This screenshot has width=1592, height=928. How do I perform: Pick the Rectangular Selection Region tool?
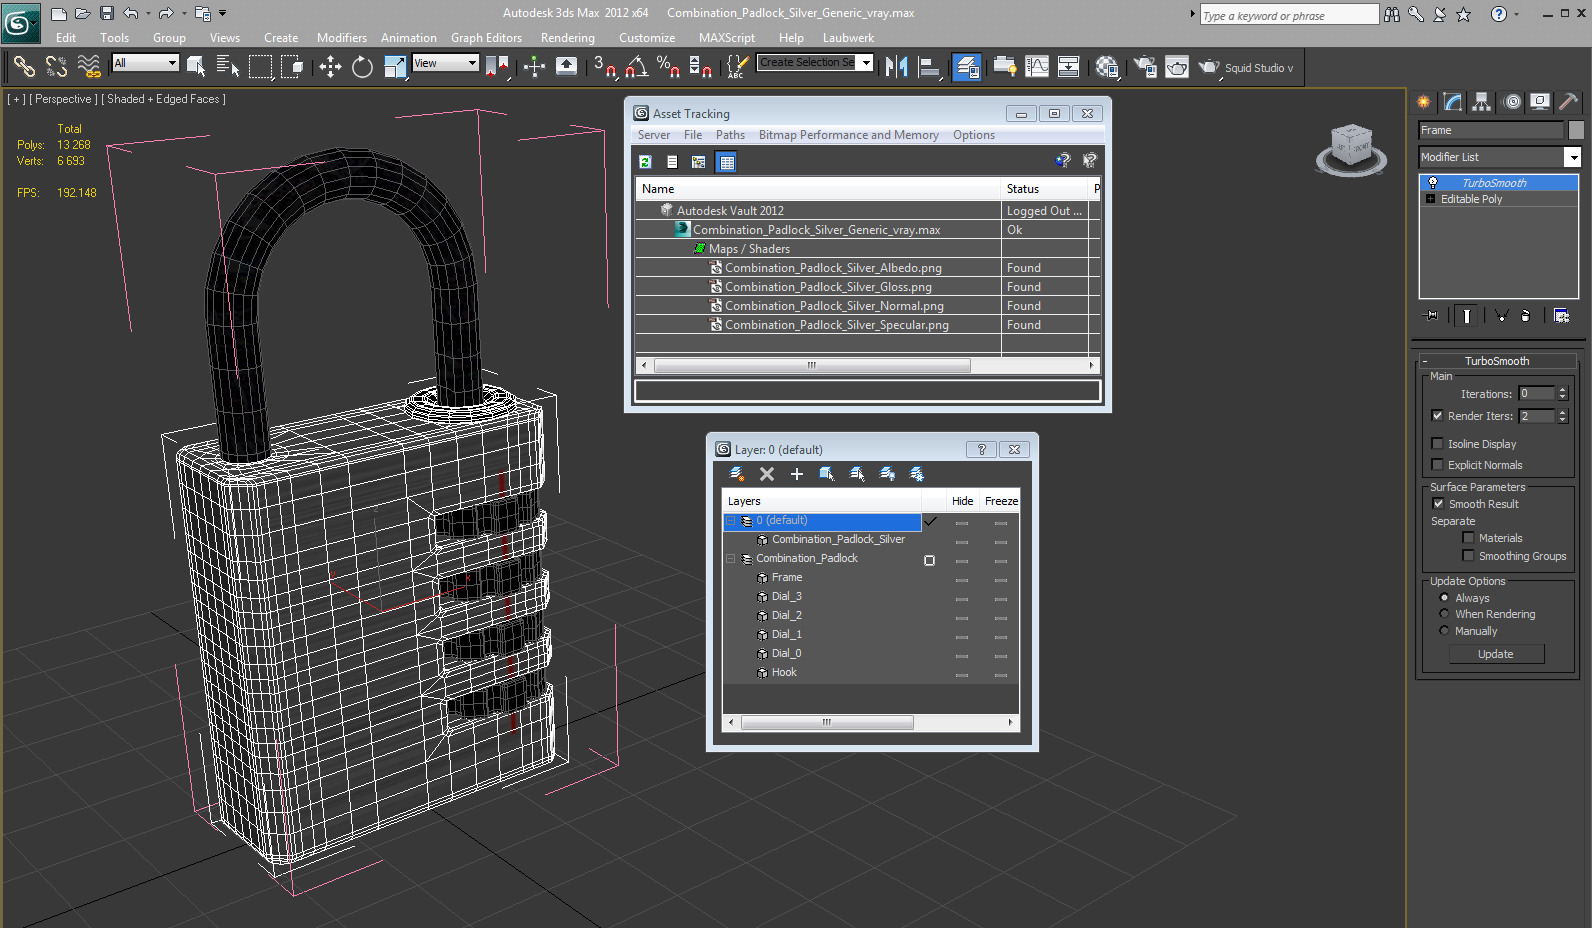[260, 67]
